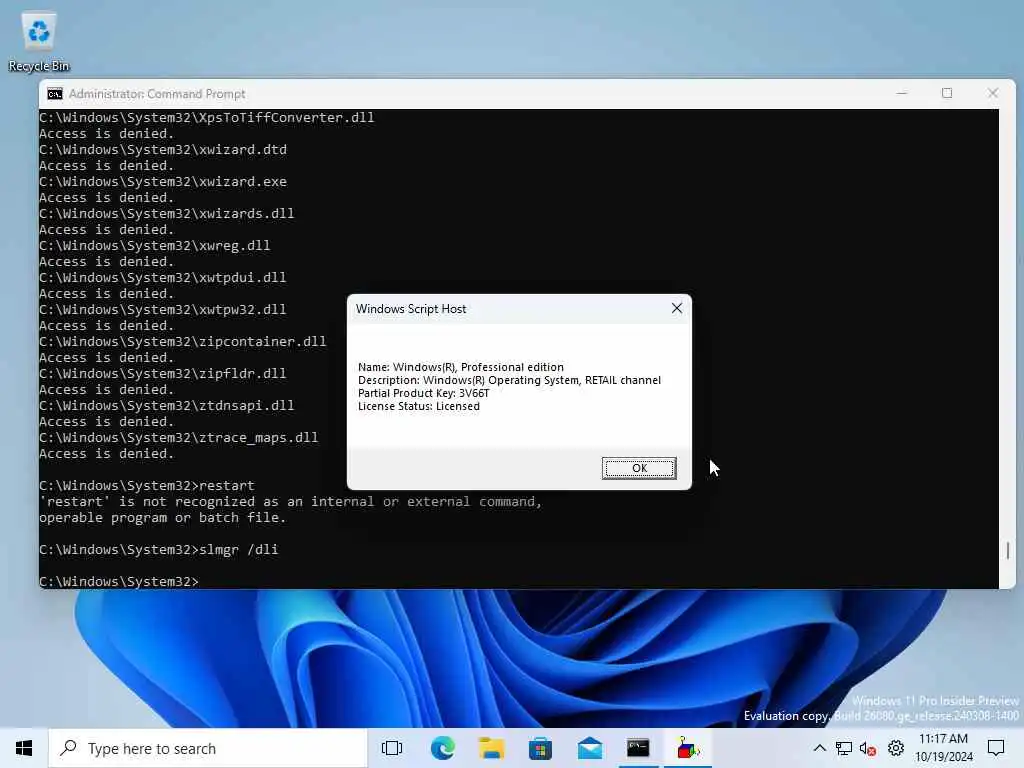The width and height of the screenshot is (1024, 768).
Task: Click 'Name: Windows(R), Professional edition' line
Action: [460, 367]
